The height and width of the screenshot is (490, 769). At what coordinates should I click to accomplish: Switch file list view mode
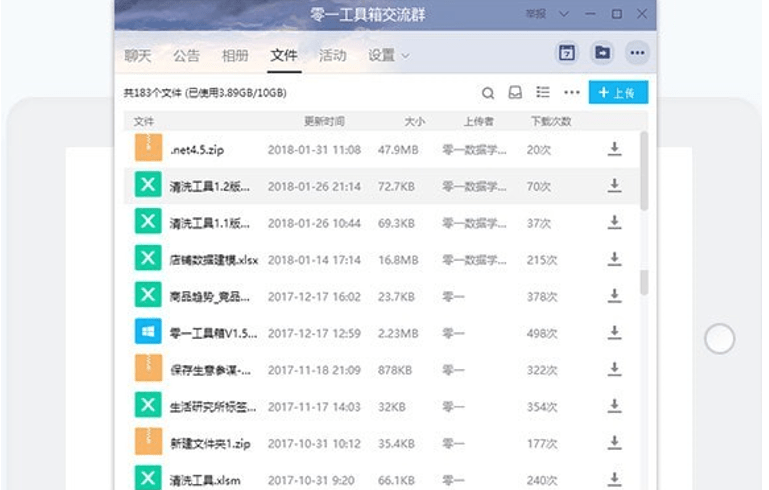pyautogui.click(x=543, y=92)
